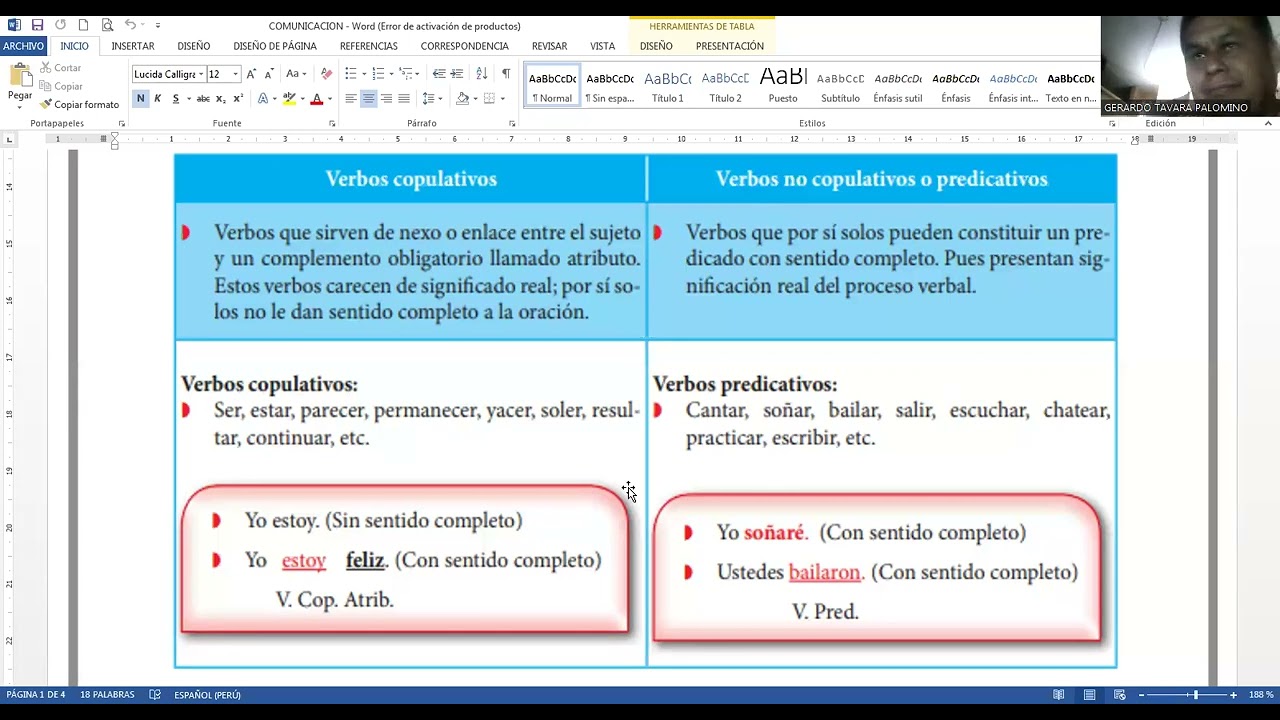Click the web layout view icon
Image resolution: width=1280 pixels, height=720 pixels.
pyautogui.click(x=1120, y=695)
